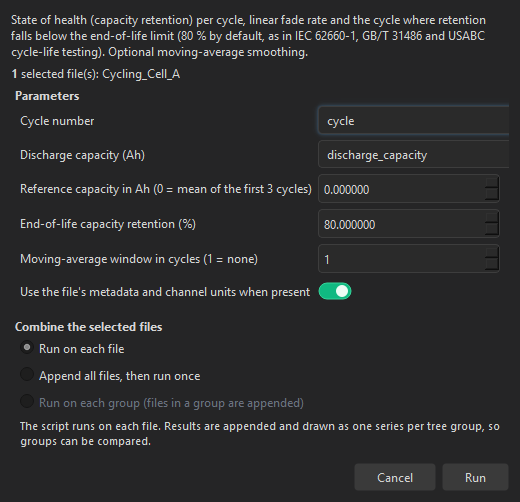Click the state of health description text
520x502 pixels.
248,36
